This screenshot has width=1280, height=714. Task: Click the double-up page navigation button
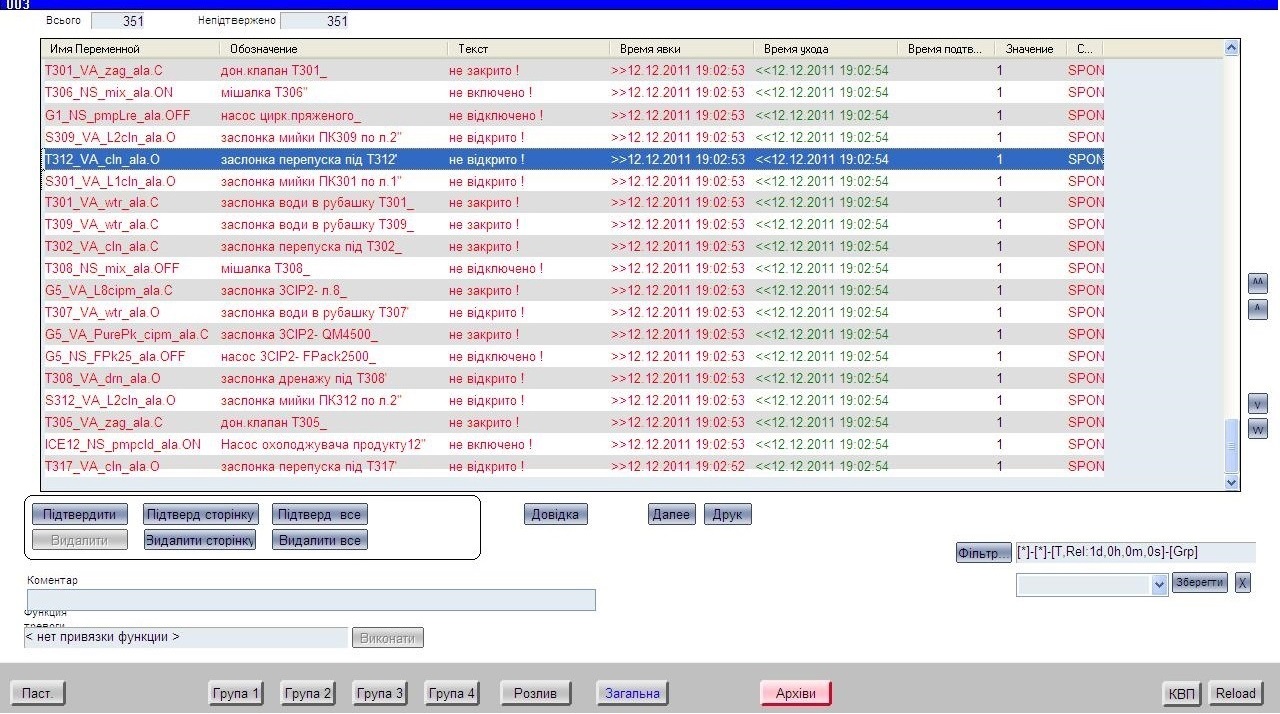pos(1258,283)
